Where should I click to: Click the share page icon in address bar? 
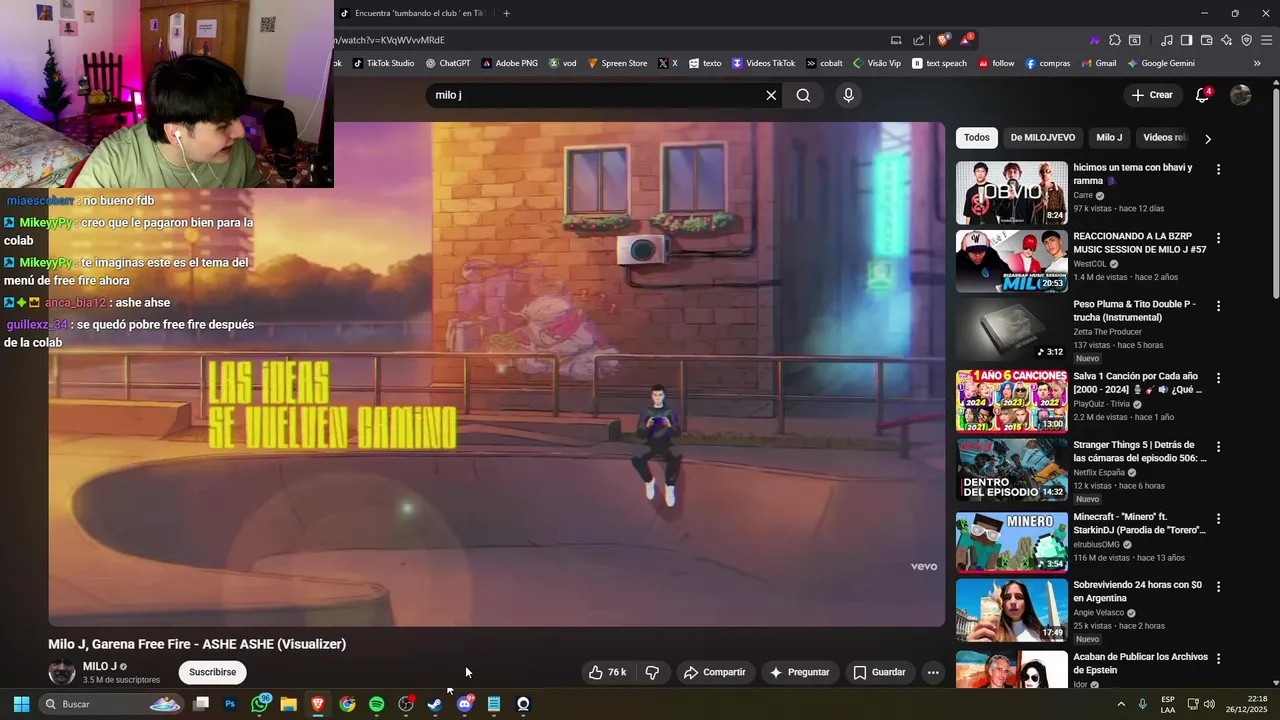click(919, 40)
